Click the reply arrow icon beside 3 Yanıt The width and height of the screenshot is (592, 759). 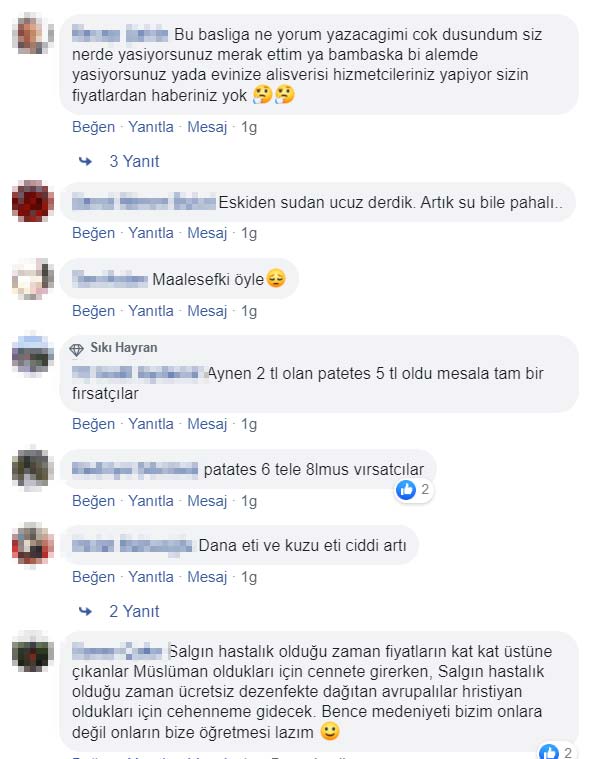click(85, 161)
